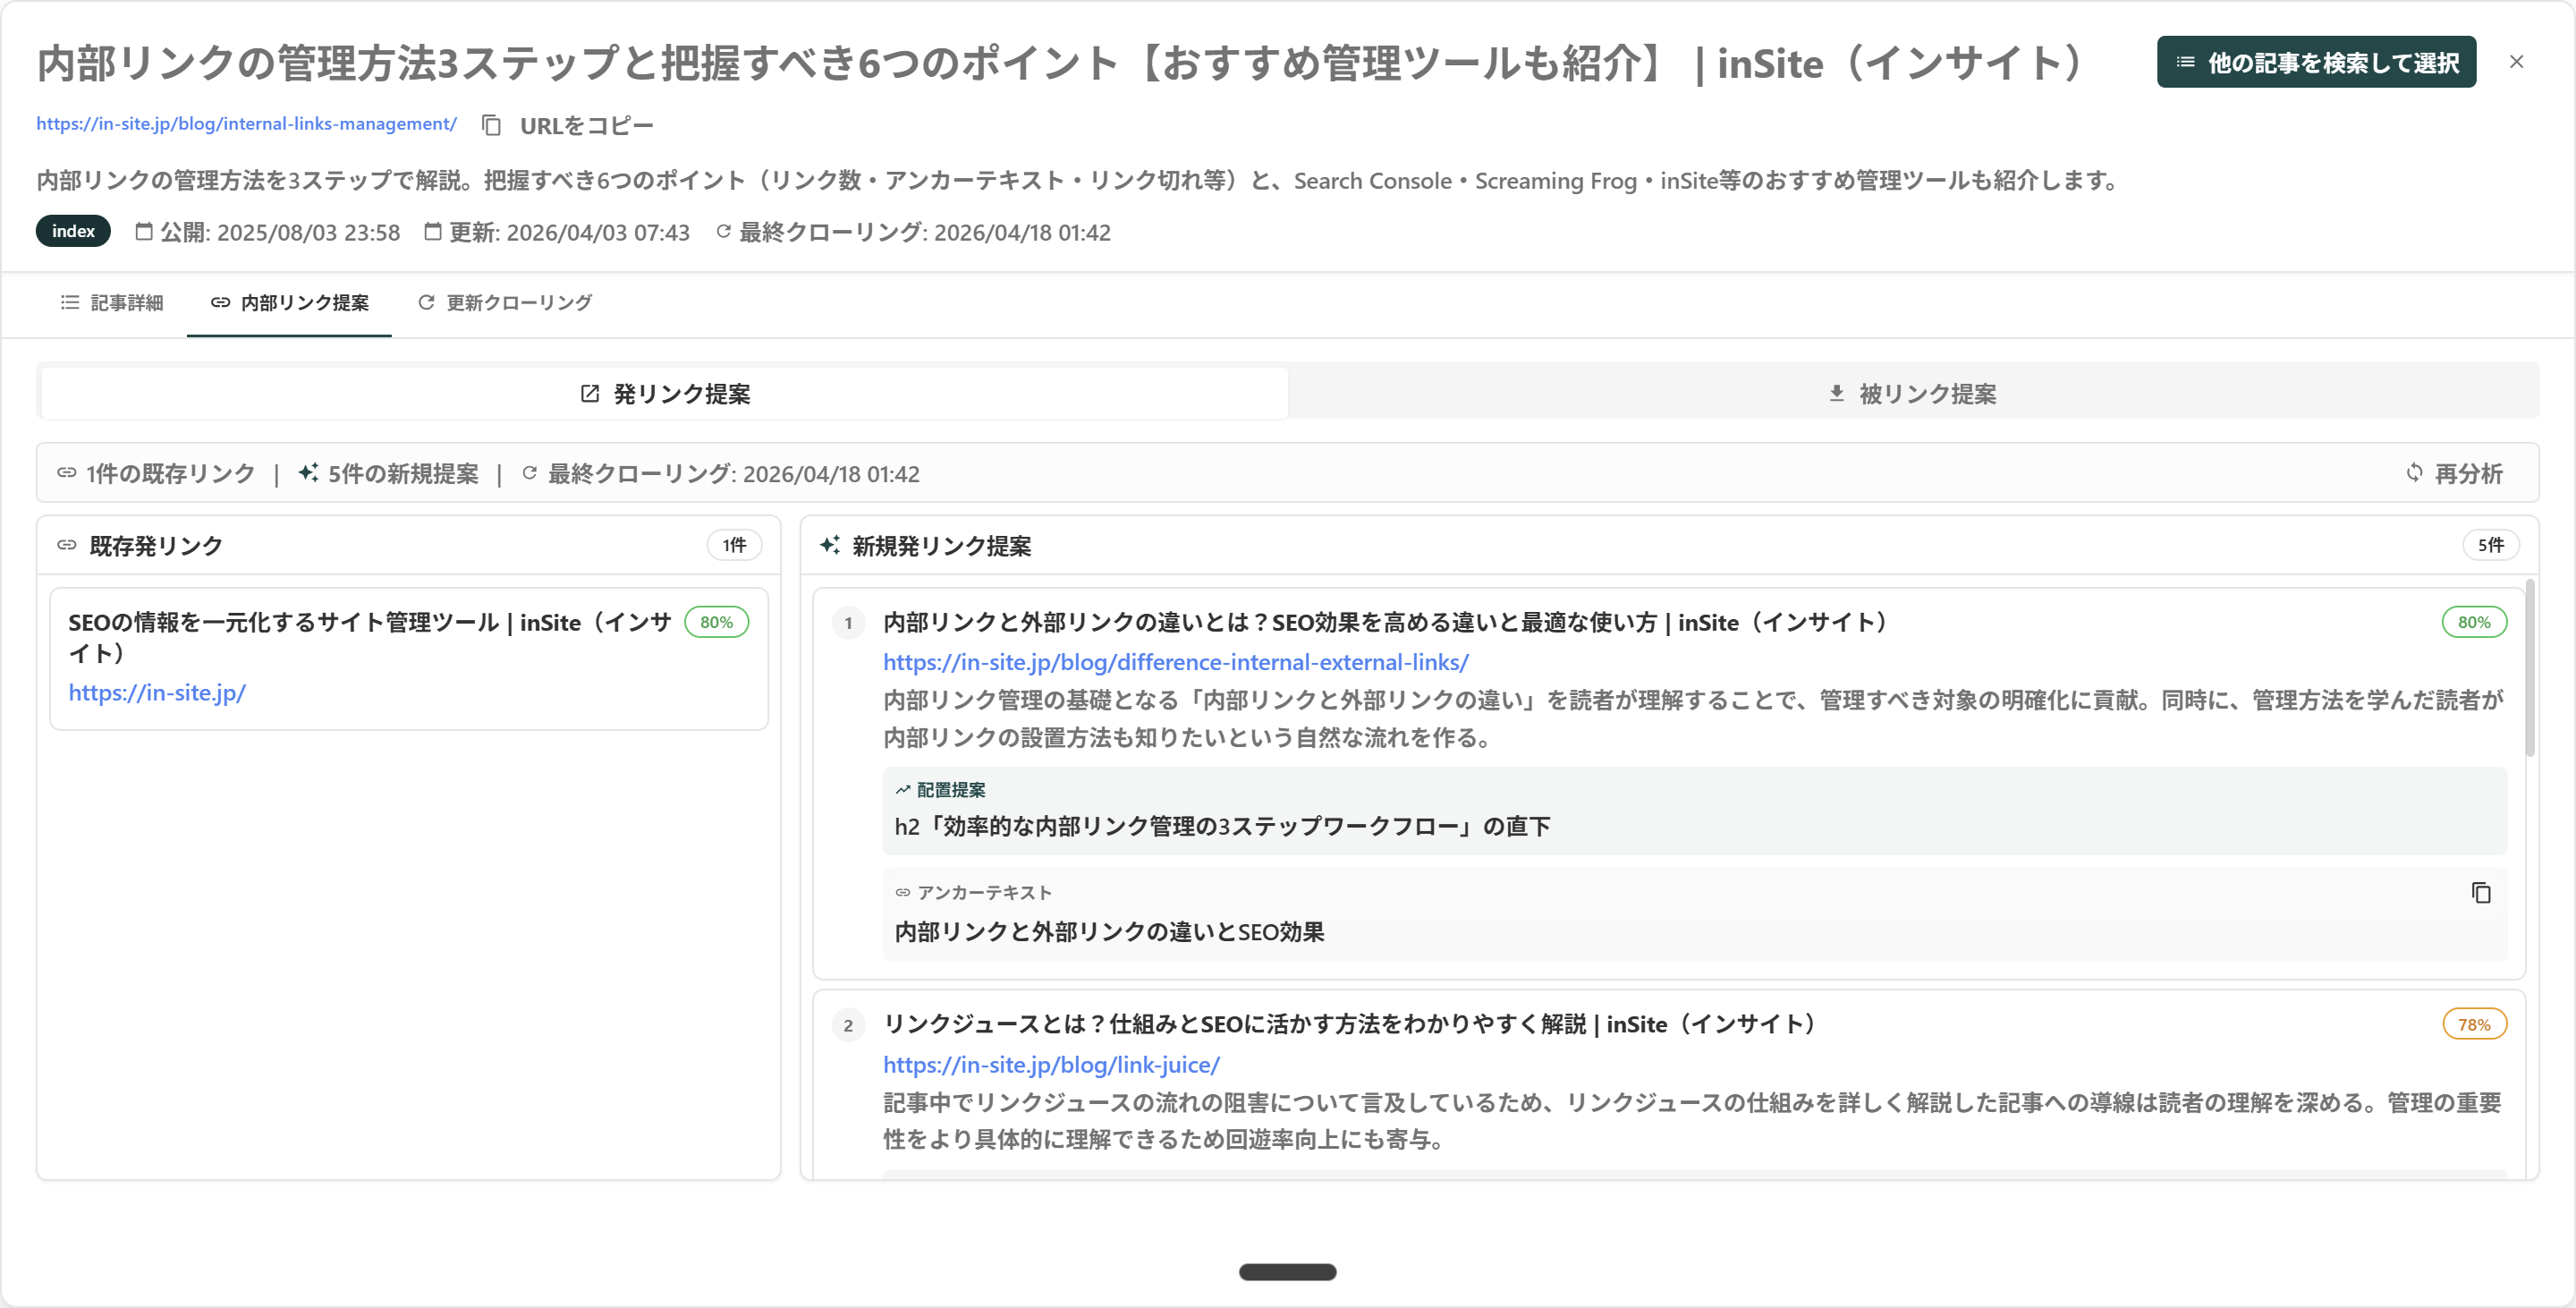Click the refresh icon beside 再分析
Viewport: 2576px width, 1308px height.
tap(2414, 473)
